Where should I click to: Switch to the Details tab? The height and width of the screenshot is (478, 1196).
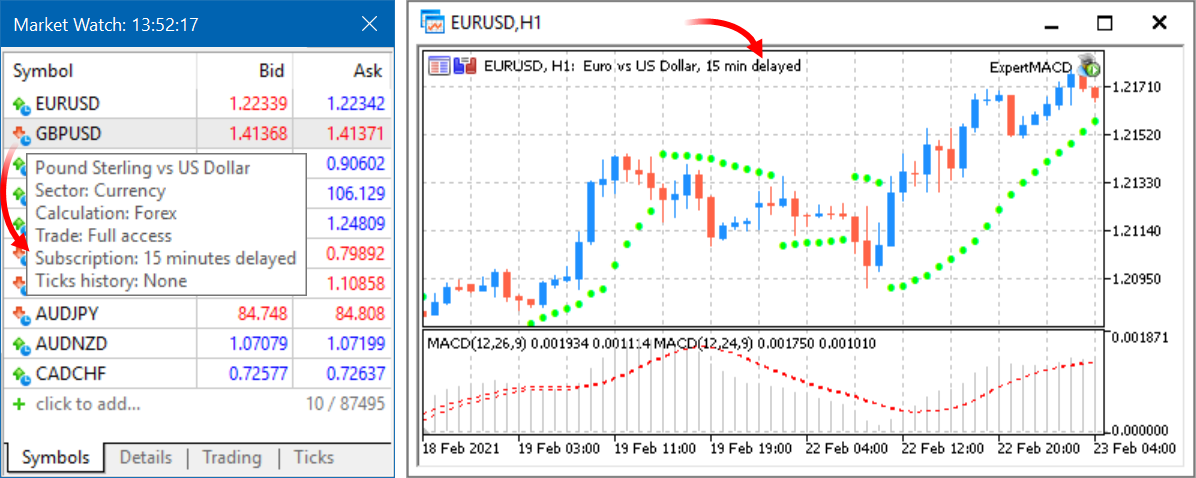tap(145, 457)
